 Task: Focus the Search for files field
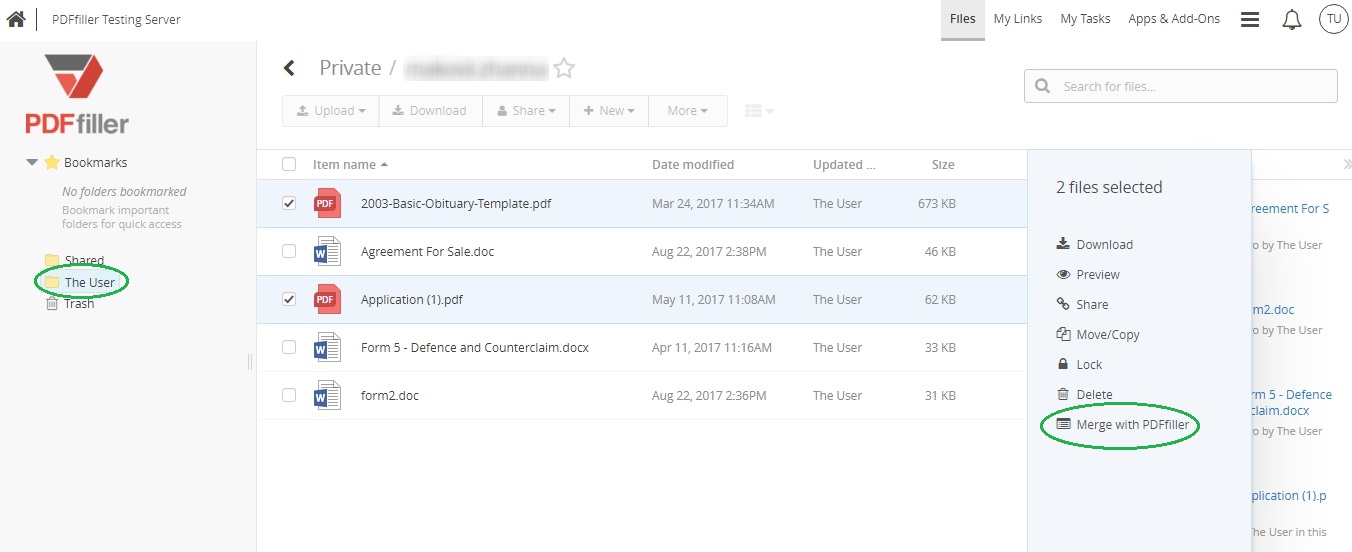(1181, 86)
